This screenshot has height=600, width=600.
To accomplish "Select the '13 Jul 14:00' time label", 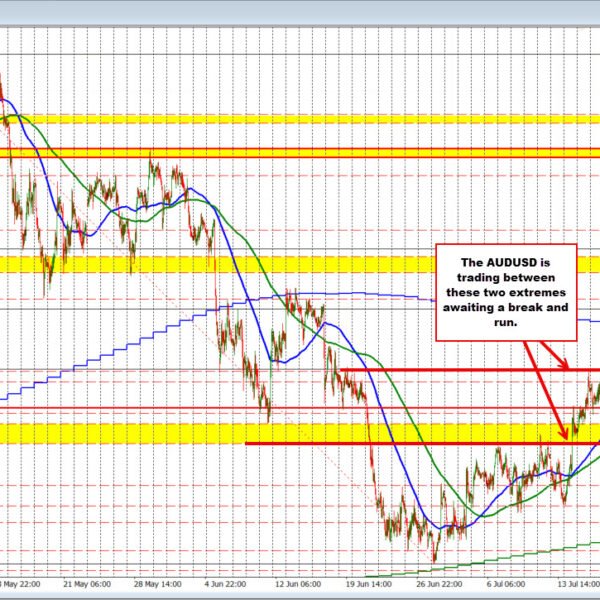I will tap(579, 584).
